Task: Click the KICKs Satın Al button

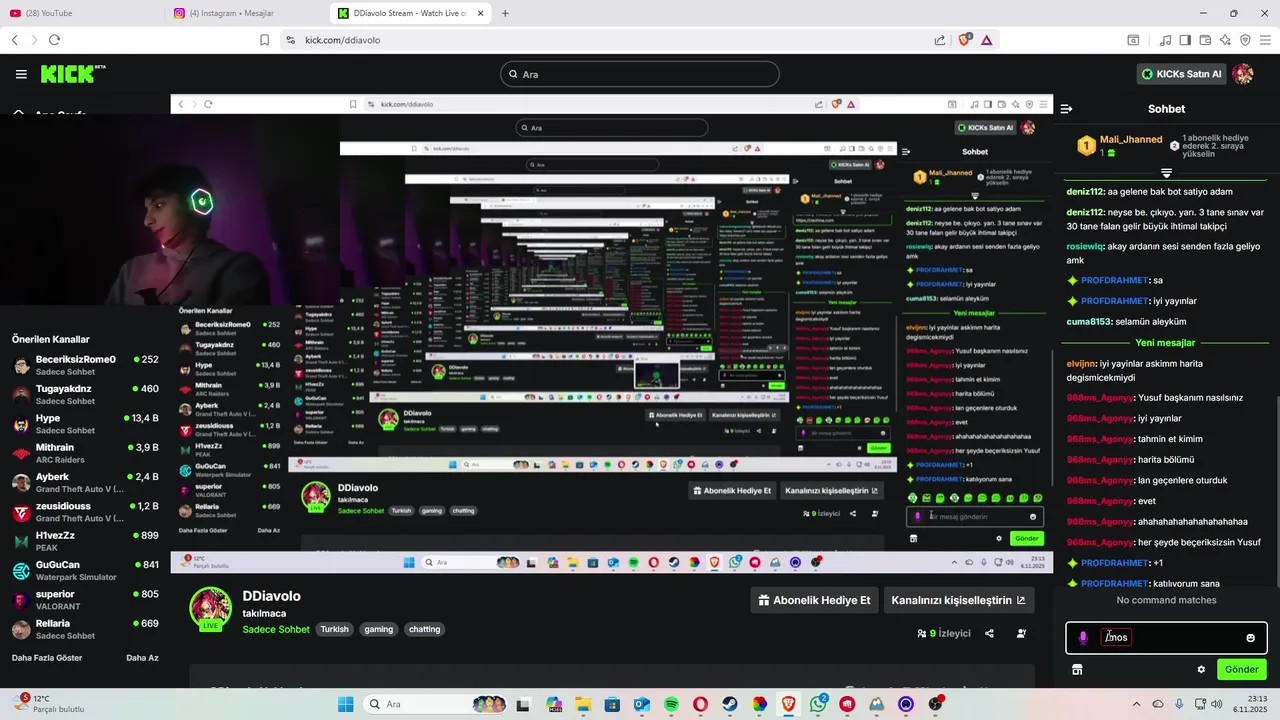Action: 1182,74
